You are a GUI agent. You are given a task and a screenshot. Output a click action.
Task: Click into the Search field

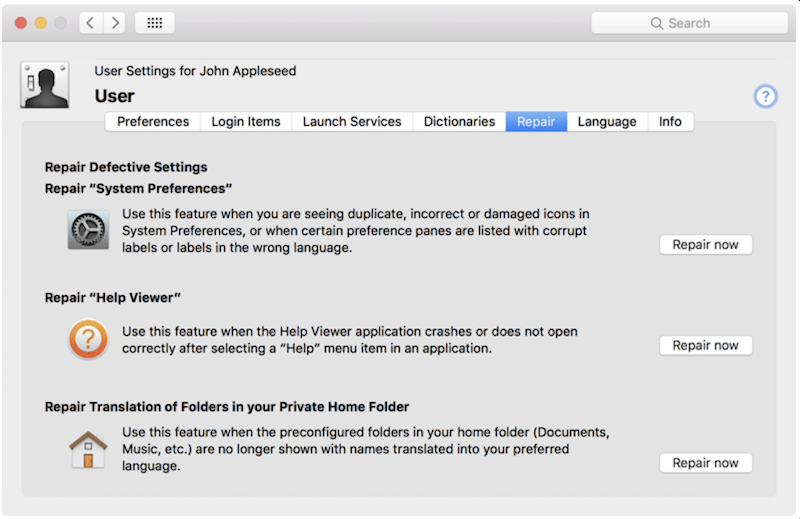pyautogui.click(x=689, y=23)
